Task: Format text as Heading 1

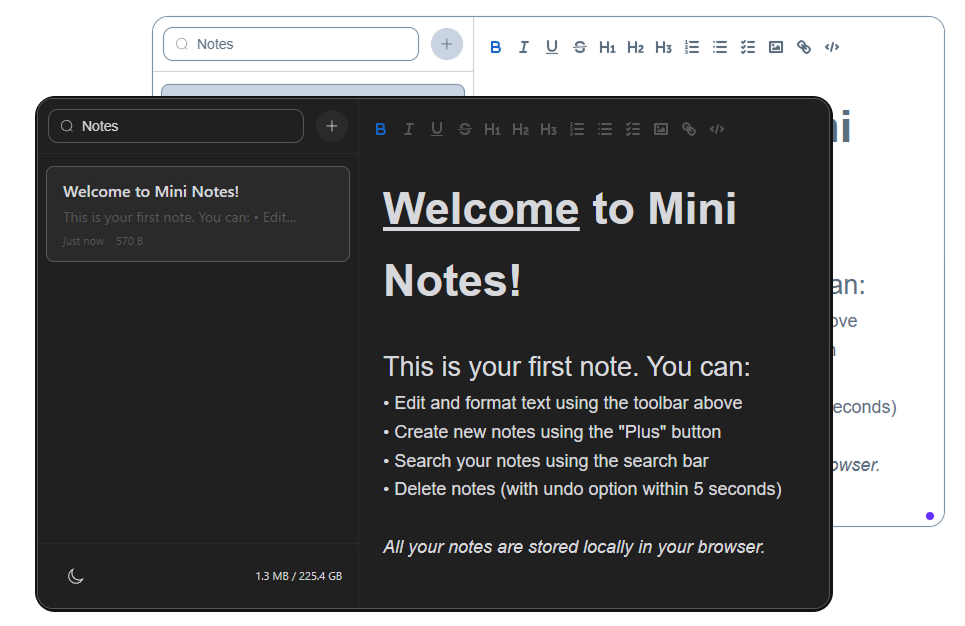Action: (x=492, y=128)
